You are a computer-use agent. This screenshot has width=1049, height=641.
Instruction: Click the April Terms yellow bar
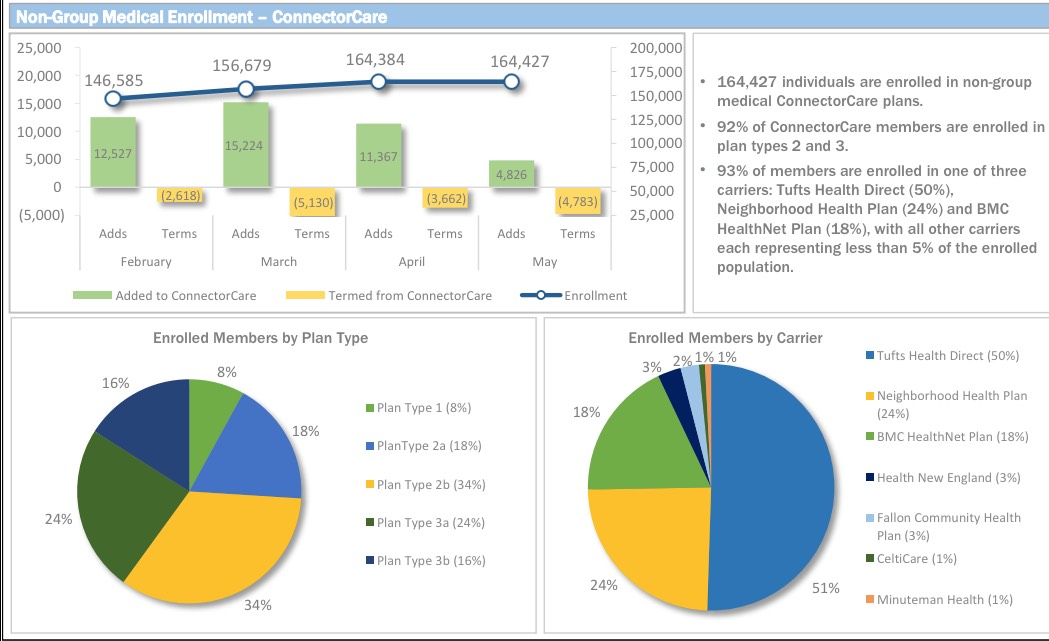(445, 199)
